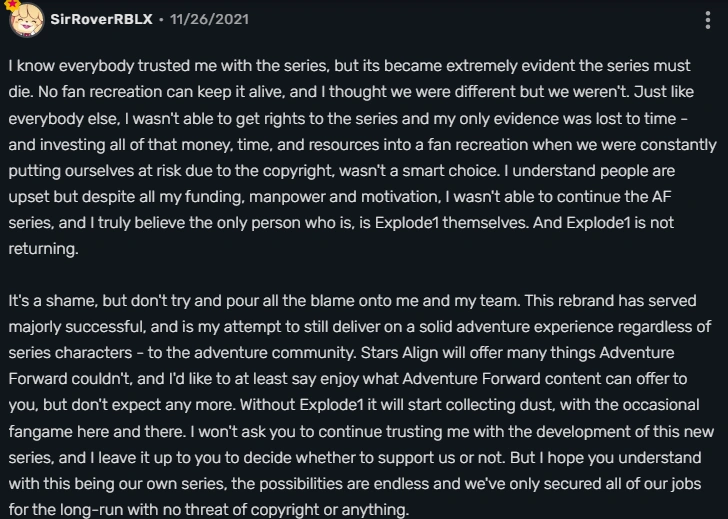The width and height of the screenshot is (728, 519).
Task: Click the second paragraph starting "It's a shame"
Action: coord(362,404)
